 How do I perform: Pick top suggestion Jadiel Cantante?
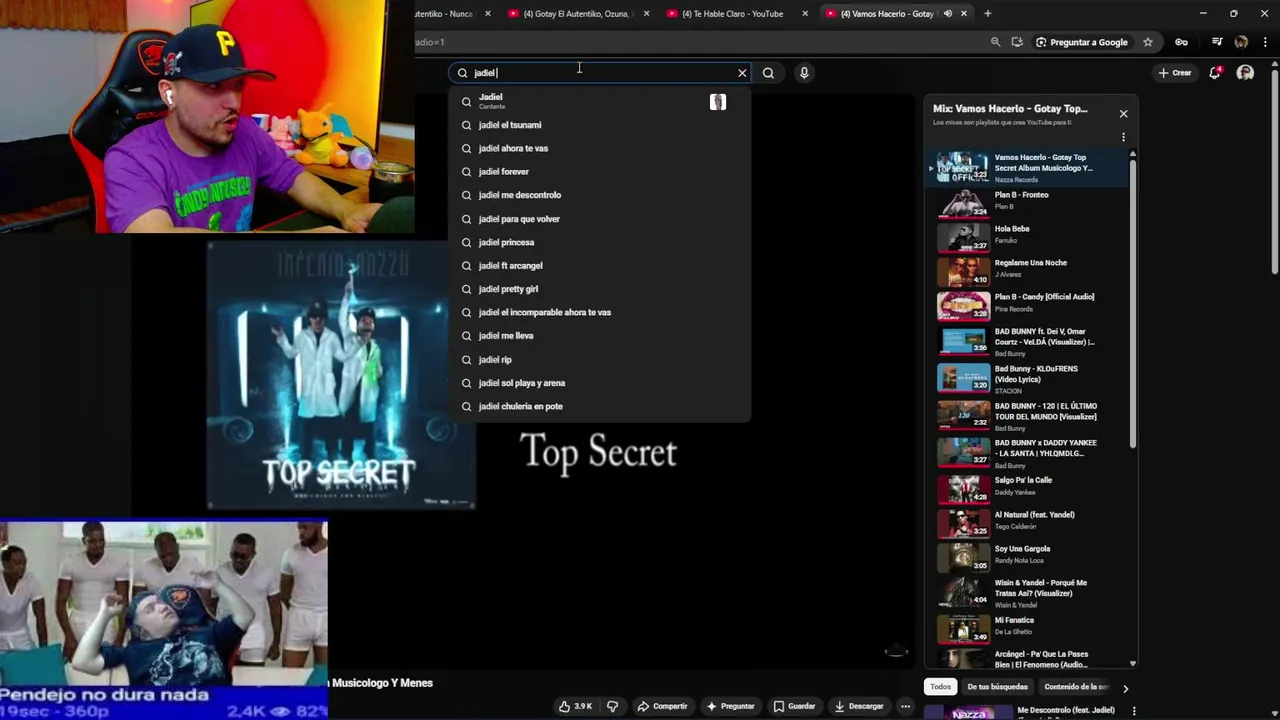[x=600, y=101]
